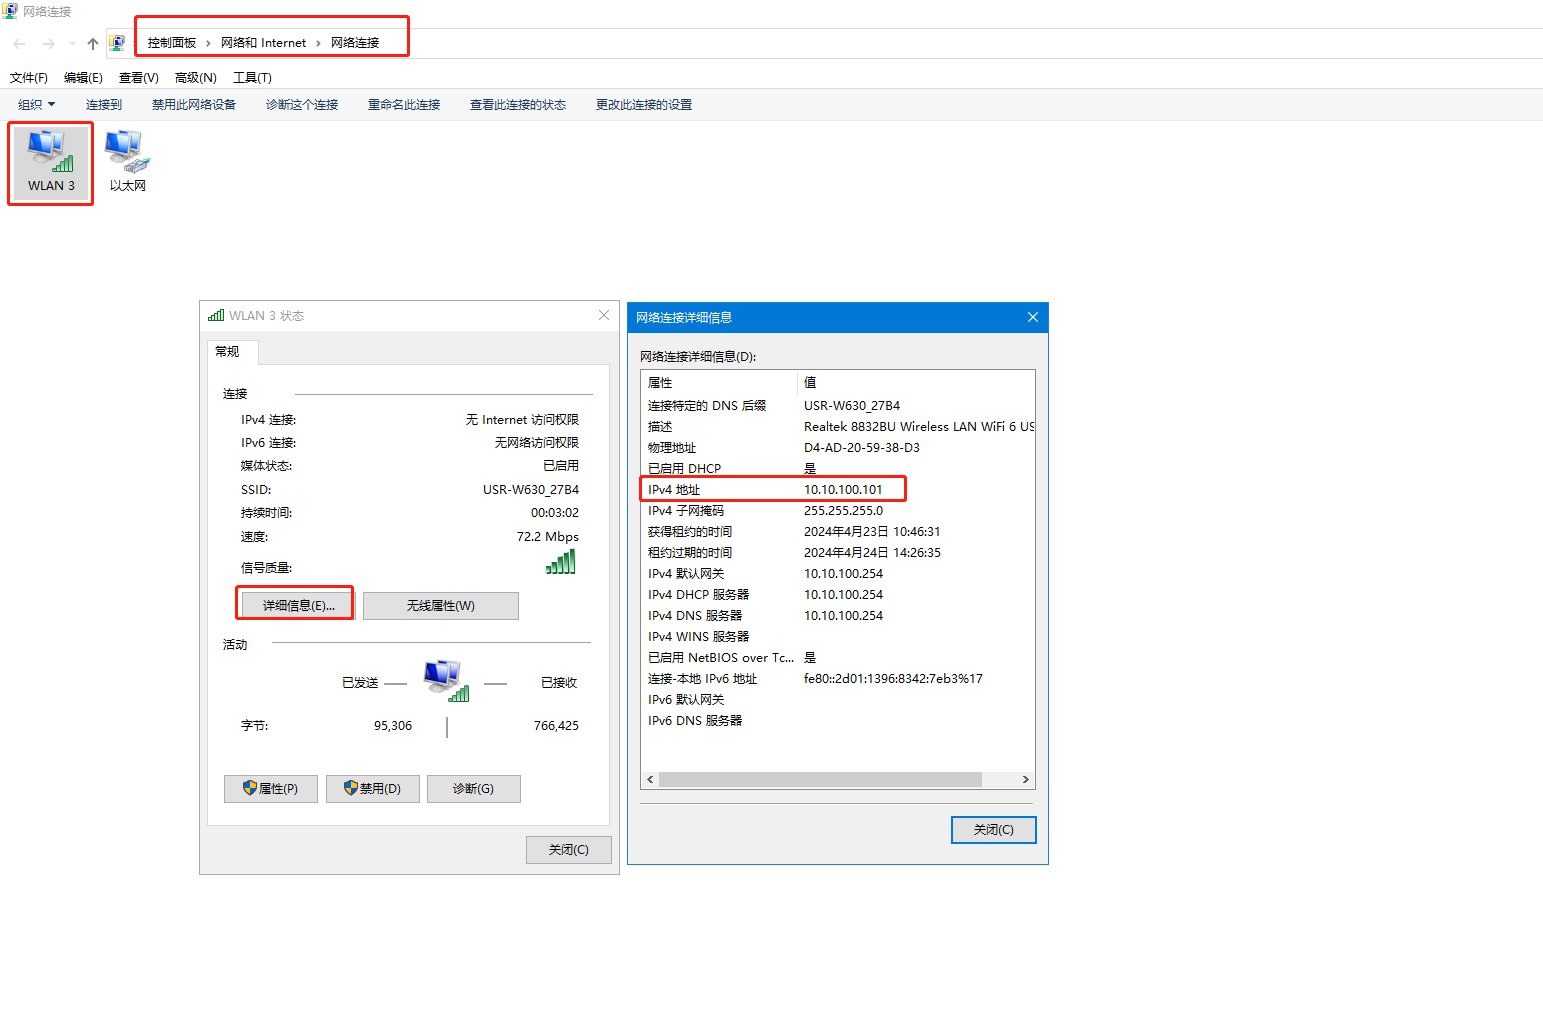1543x1020 pixels.
Task: Open recent locations dropdown chevron
Action: (72, 43)
